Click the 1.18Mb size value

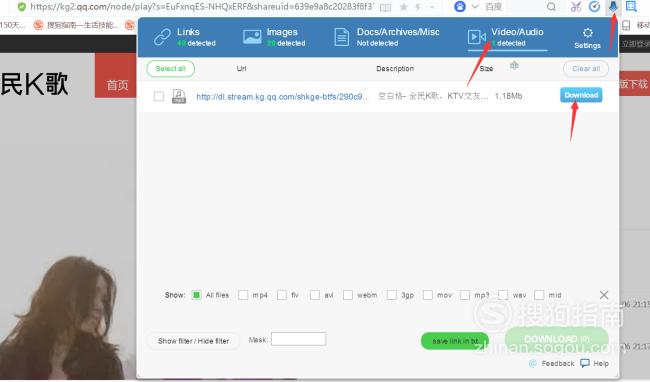(x=509, y=96)
